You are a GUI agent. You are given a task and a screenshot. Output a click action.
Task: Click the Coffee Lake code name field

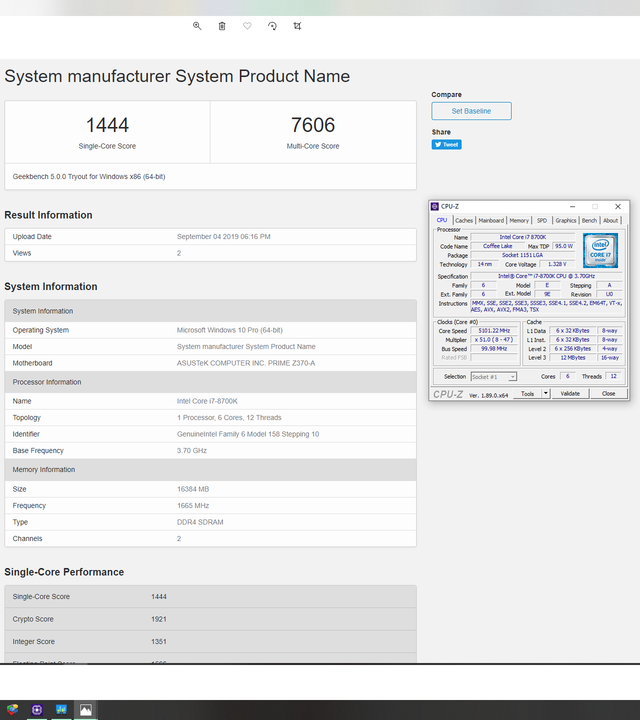point(498,246)
